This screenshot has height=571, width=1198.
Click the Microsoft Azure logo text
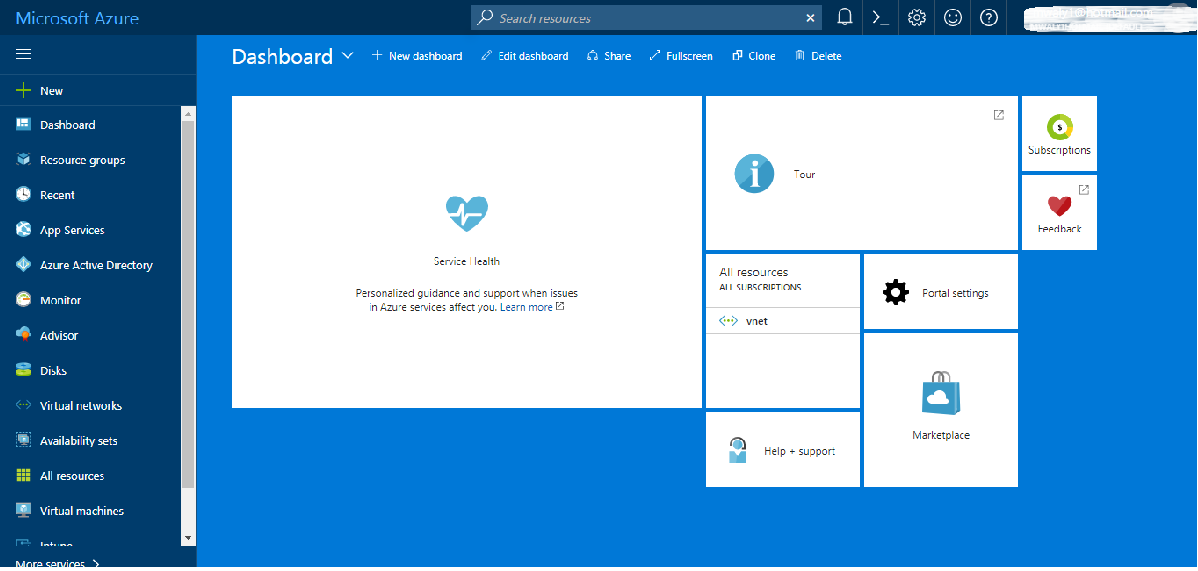[x=77, y=18]
